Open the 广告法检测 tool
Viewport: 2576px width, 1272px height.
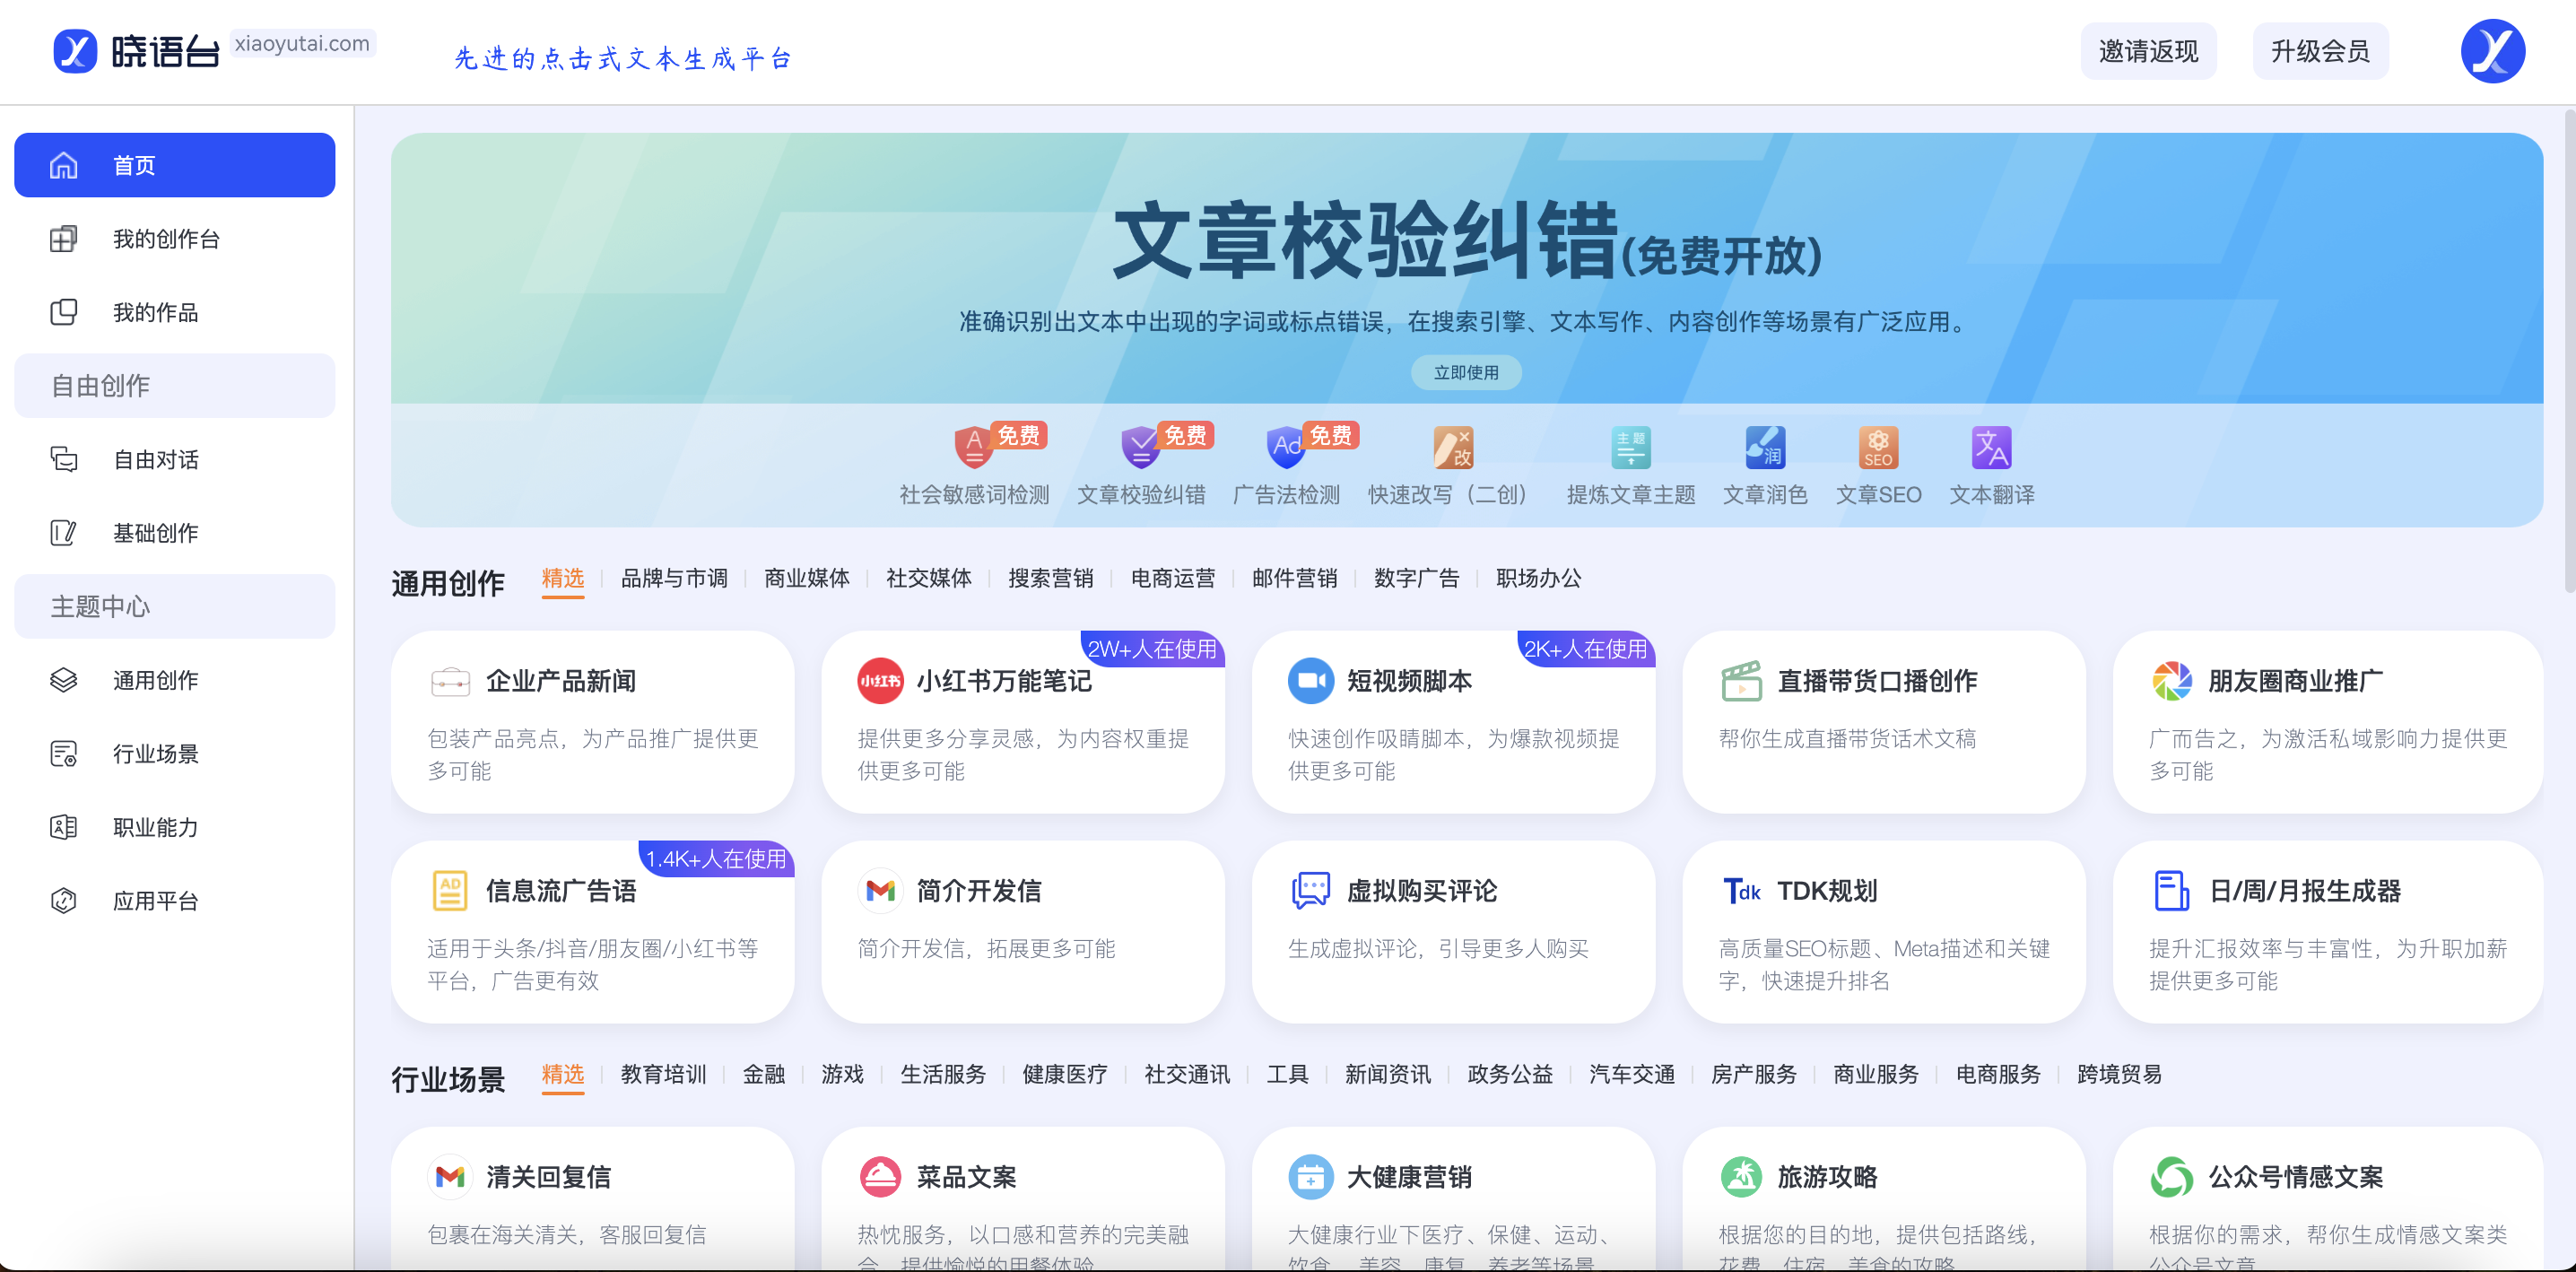[1285, 448]
